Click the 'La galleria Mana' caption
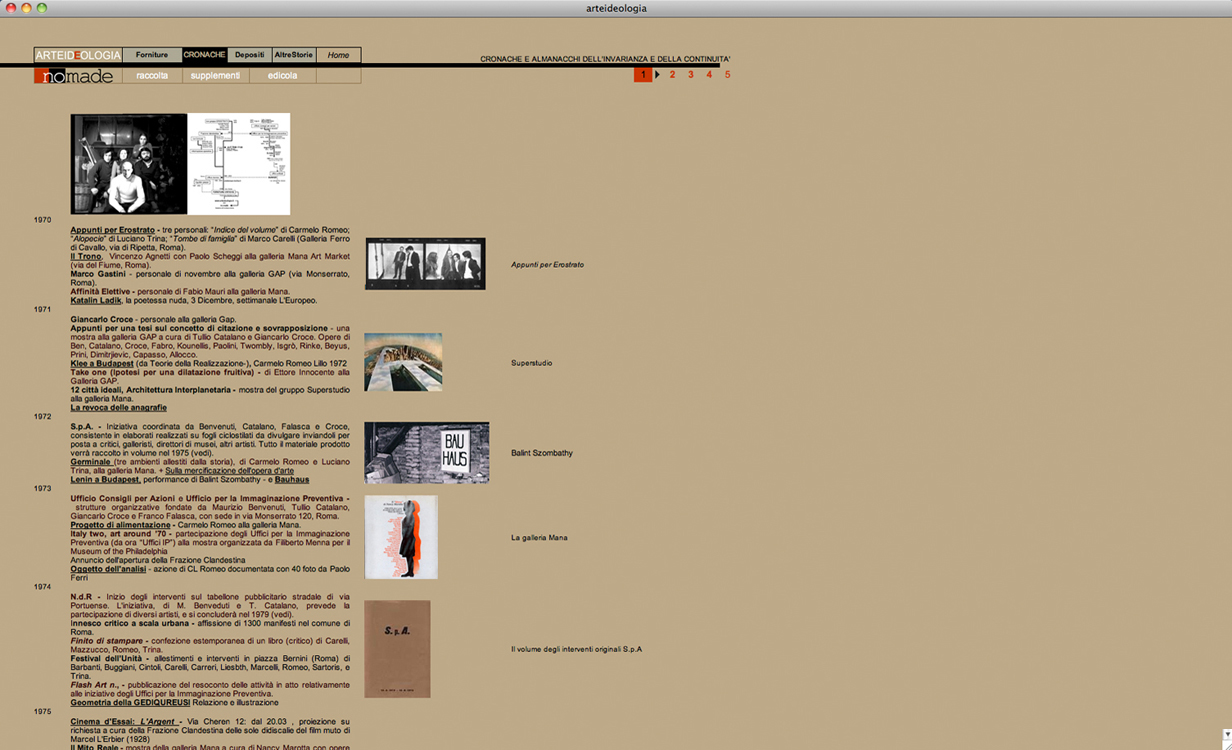 tap(539, 538)
